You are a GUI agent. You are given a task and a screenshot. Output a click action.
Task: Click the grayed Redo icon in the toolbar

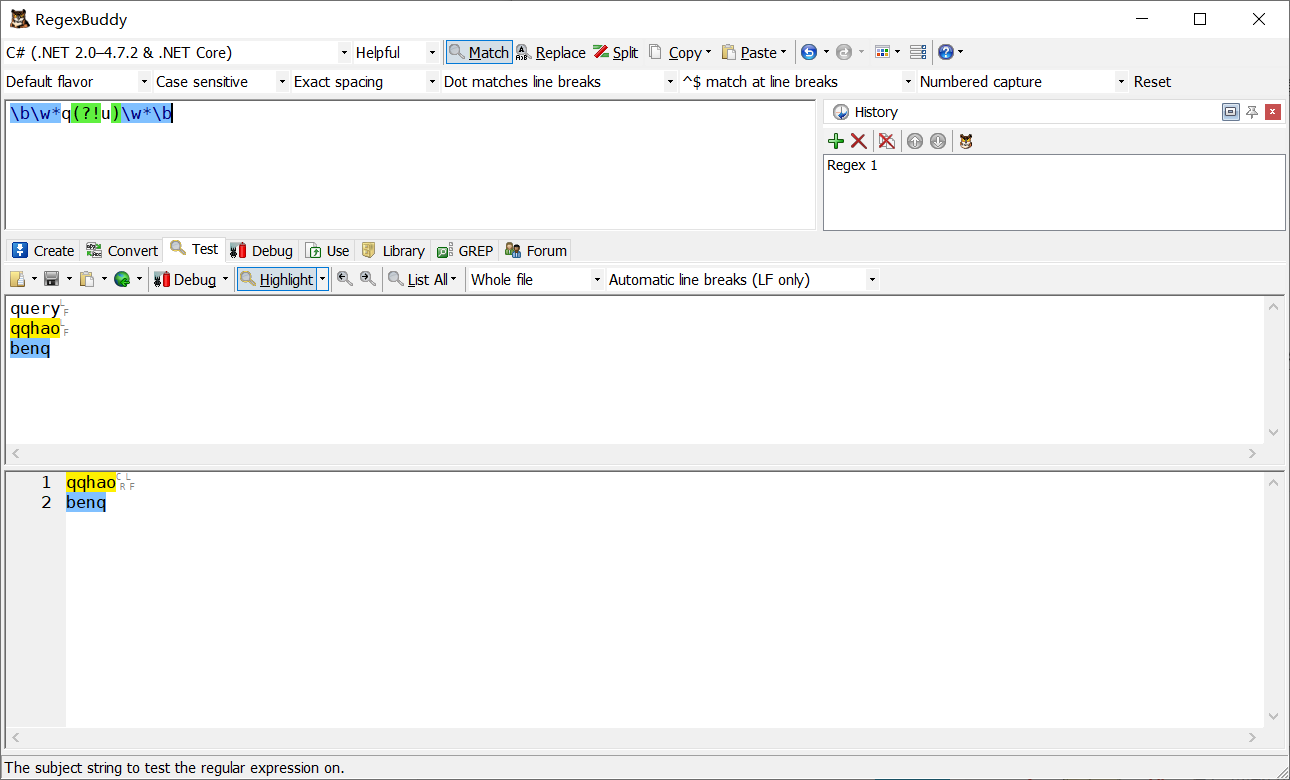pyautogui.click(x=843, y=52)
